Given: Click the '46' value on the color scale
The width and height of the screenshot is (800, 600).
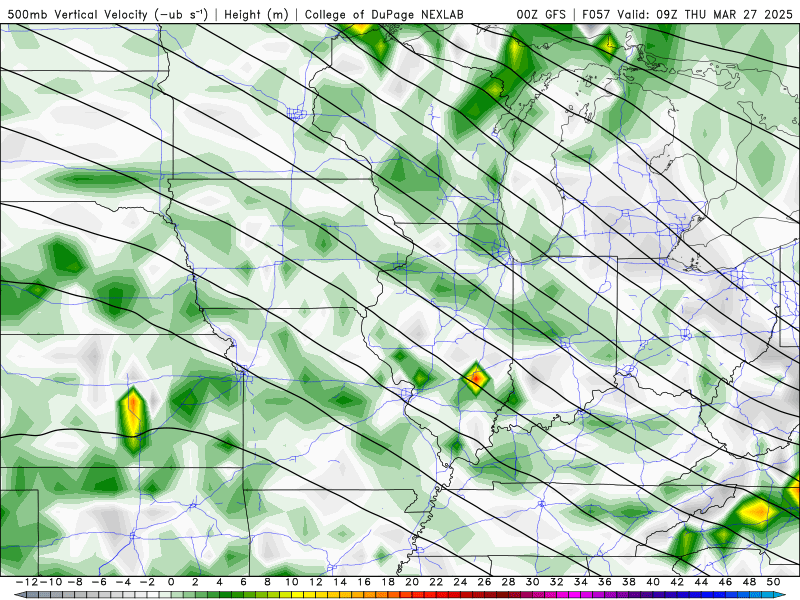Looking at the screenshot, I should tap(726, 582).
